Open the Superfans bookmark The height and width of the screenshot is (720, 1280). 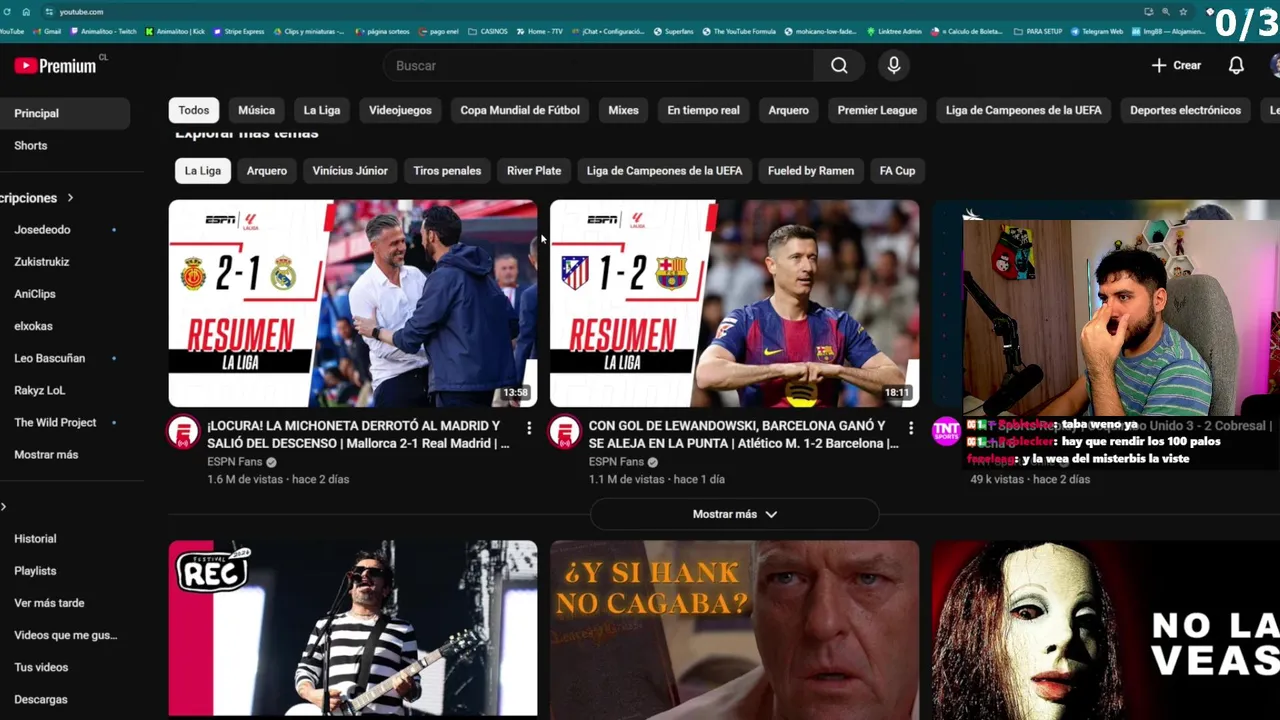673,31
